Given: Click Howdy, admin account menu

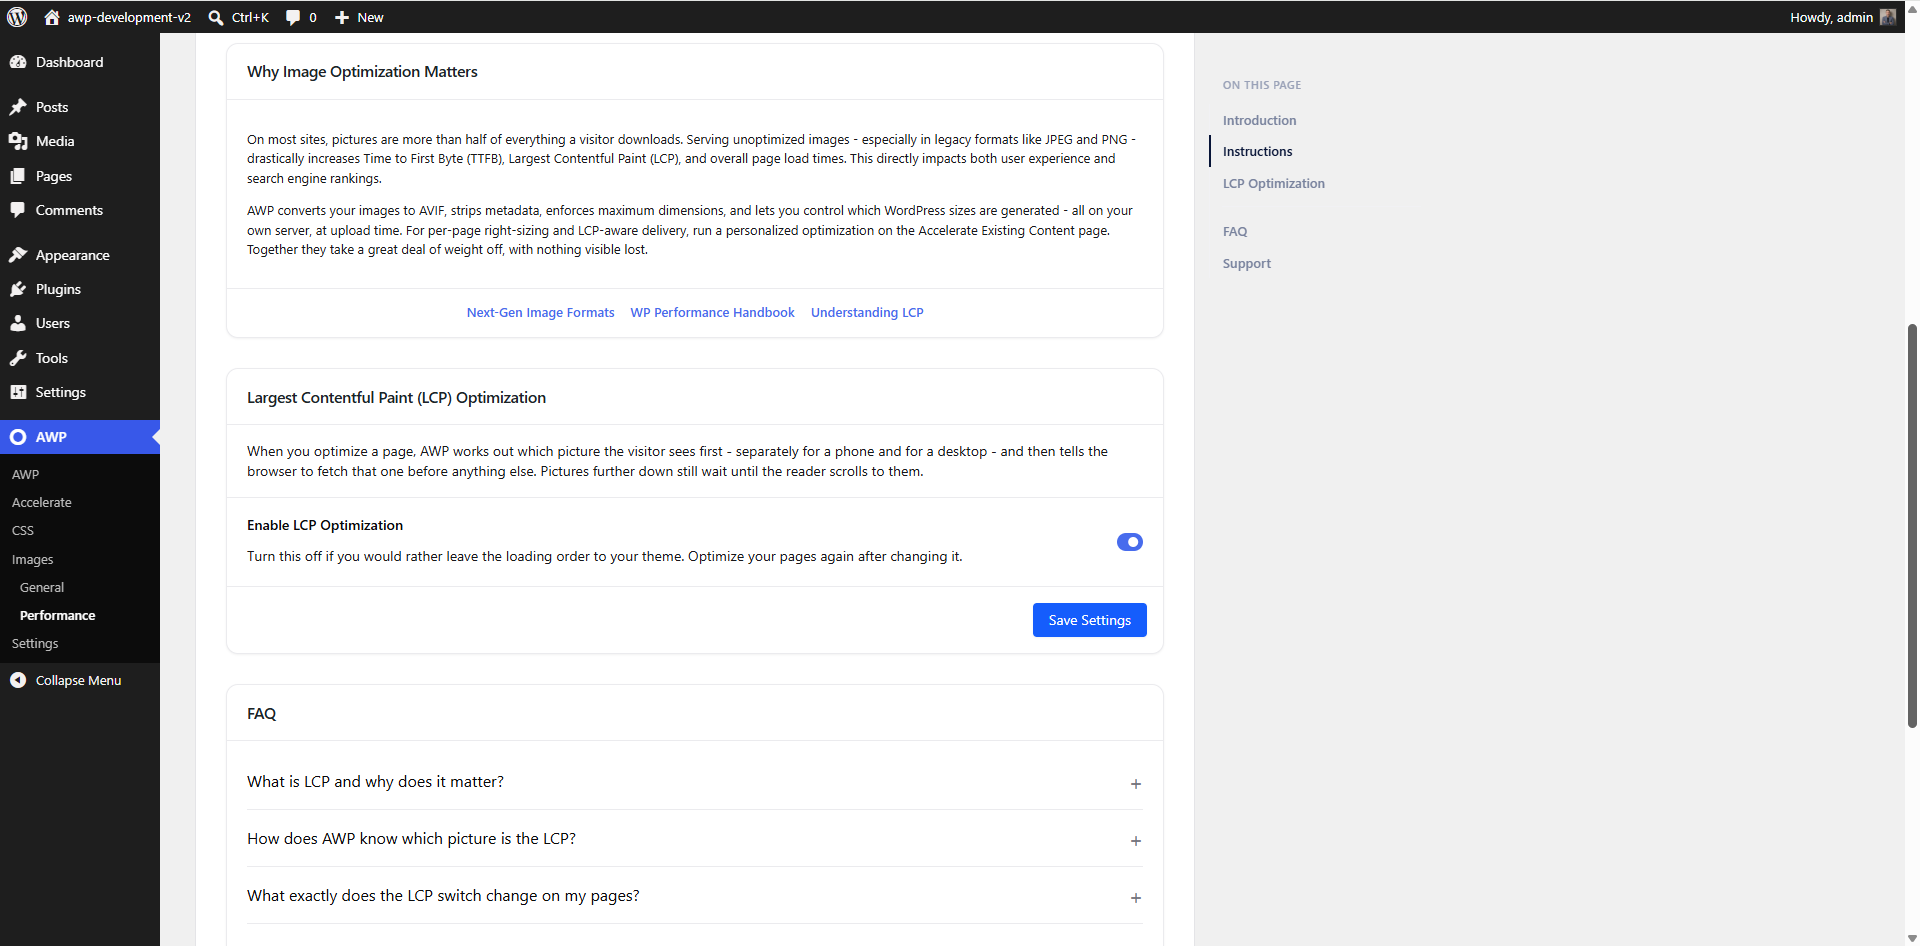Looking at the screenshot, I should pyautogui.click(x=1842, y=17).
